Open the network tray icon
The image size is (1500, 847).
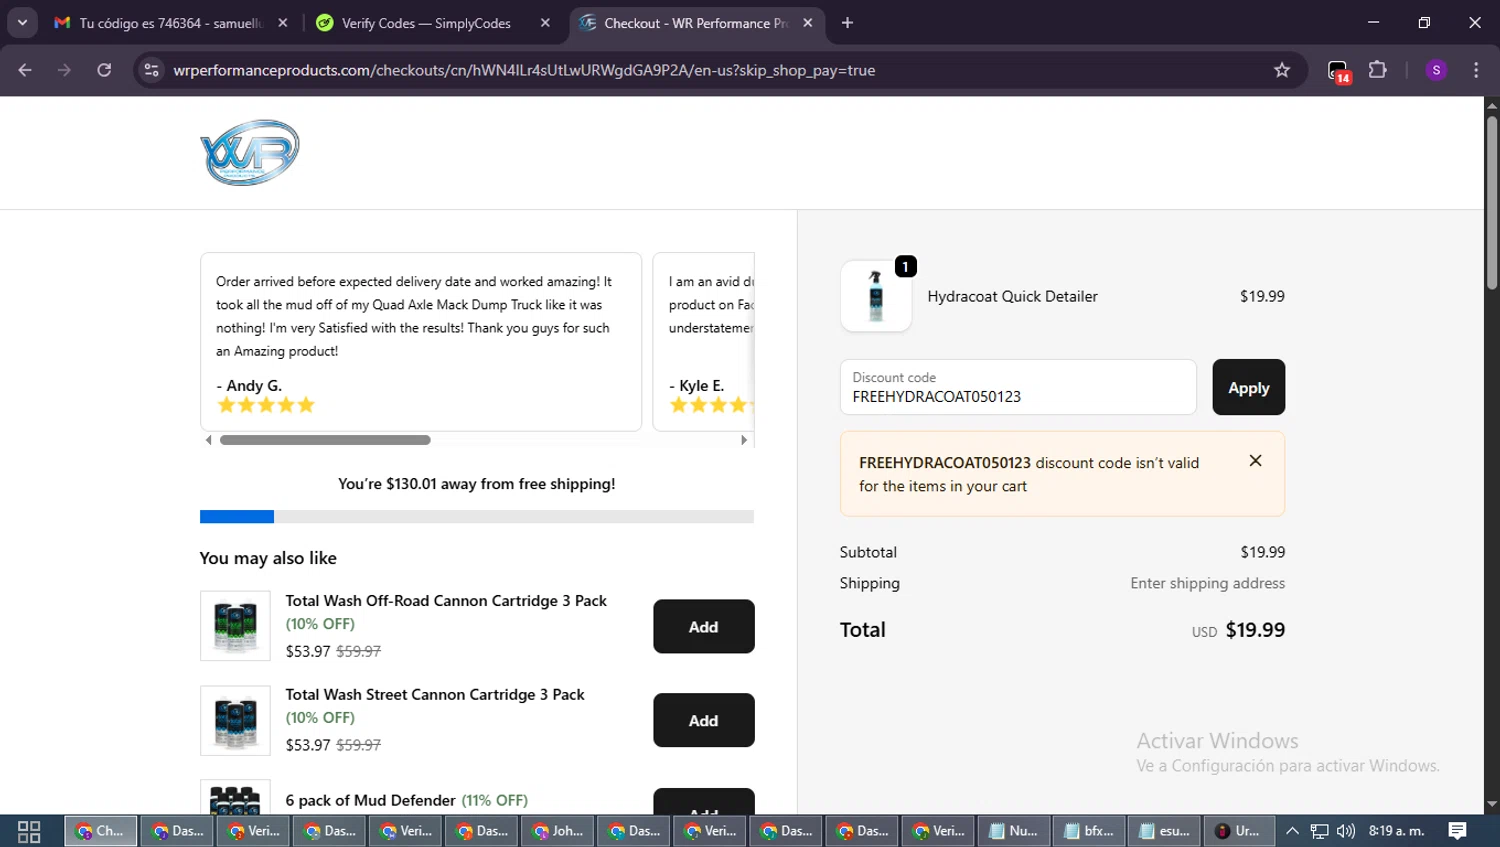coord(1320,831)
